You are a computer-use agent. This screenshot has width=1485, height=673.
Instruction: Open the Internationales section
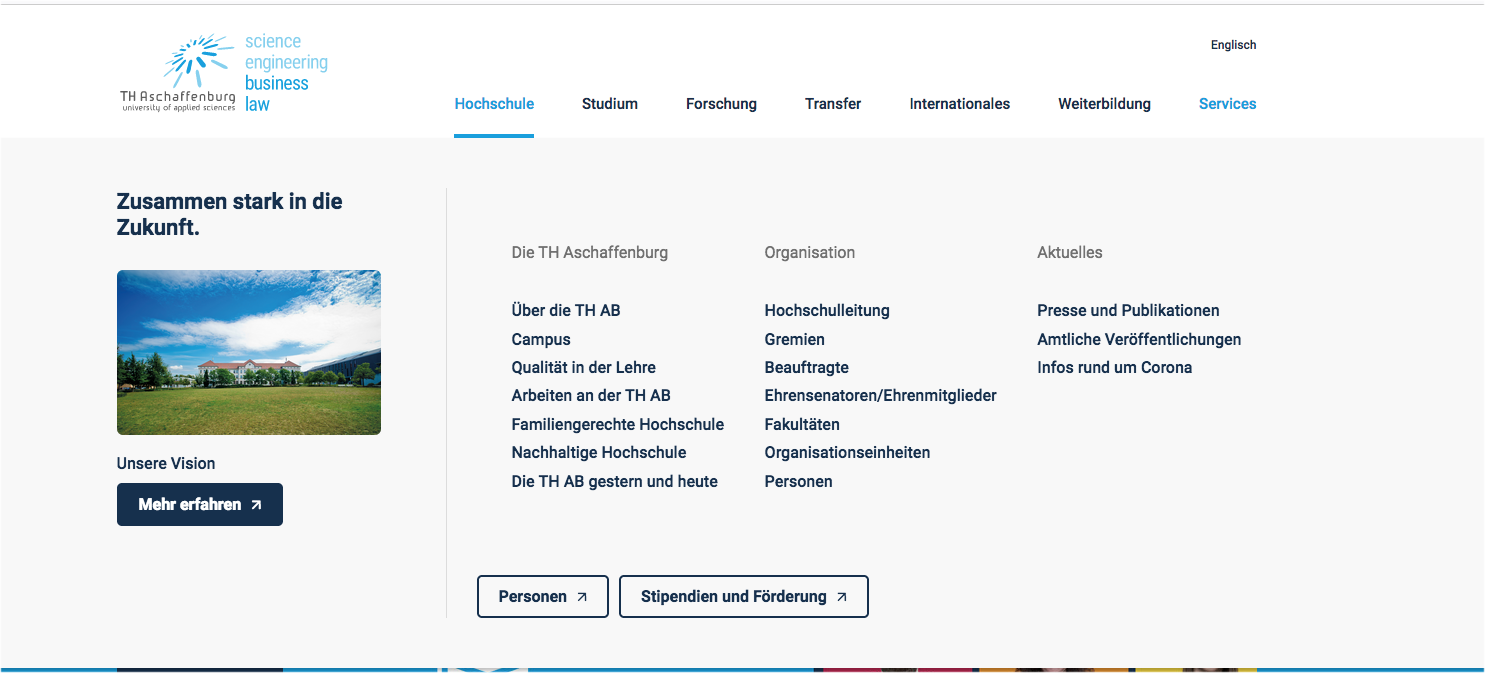click(x=959, y=103)
